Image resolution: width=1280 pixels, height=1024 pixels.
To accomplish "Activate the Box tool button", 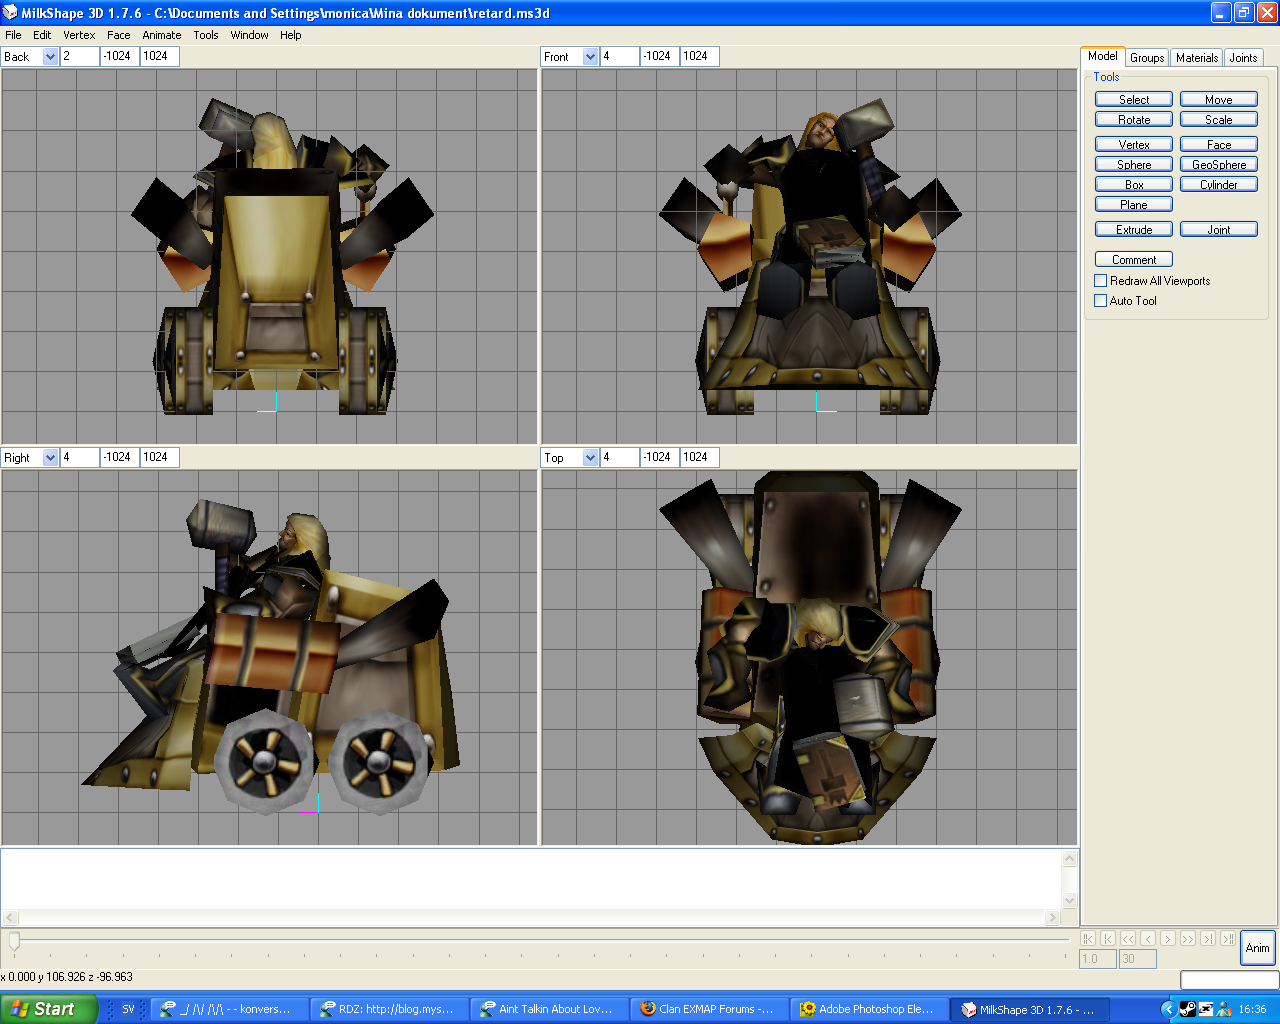I will coord(1134,185).
